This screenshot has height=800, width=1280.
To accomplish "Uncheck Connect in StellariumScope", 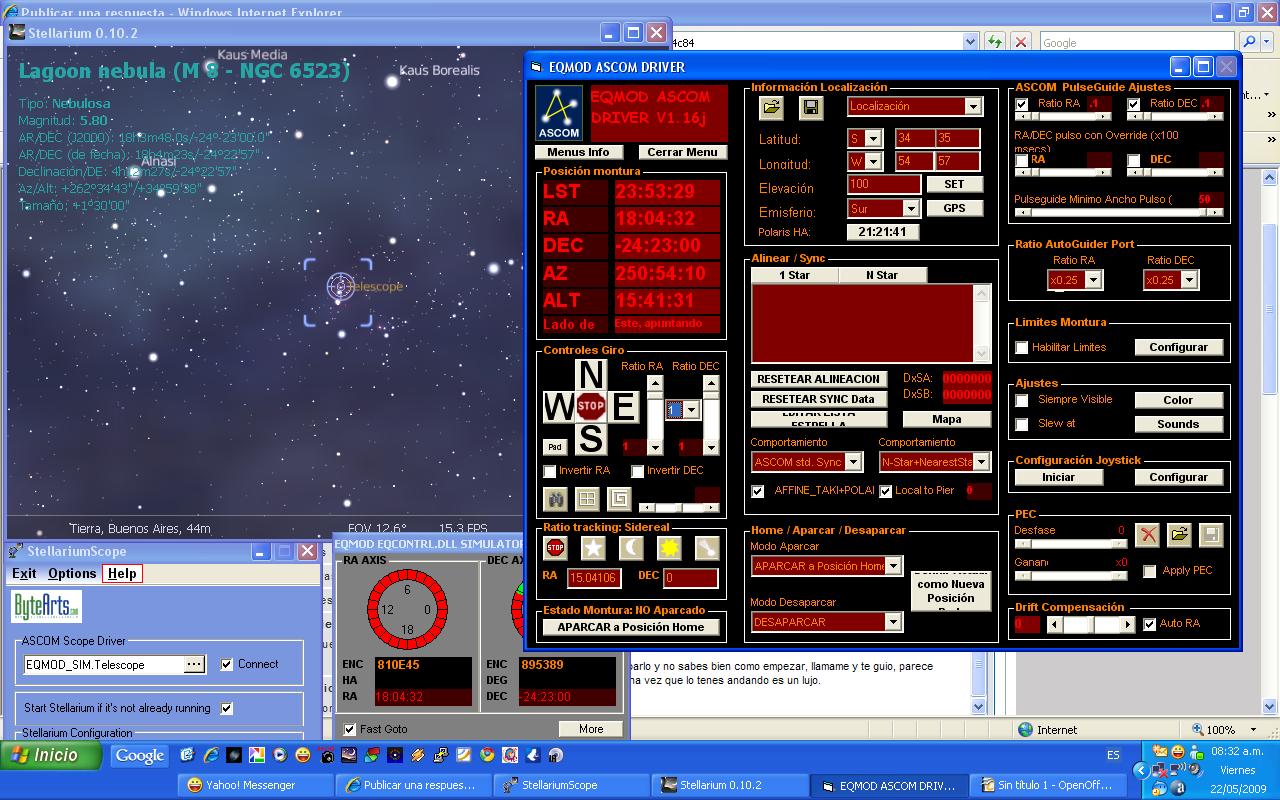I will pyautogui.click(x=227, y=664).
